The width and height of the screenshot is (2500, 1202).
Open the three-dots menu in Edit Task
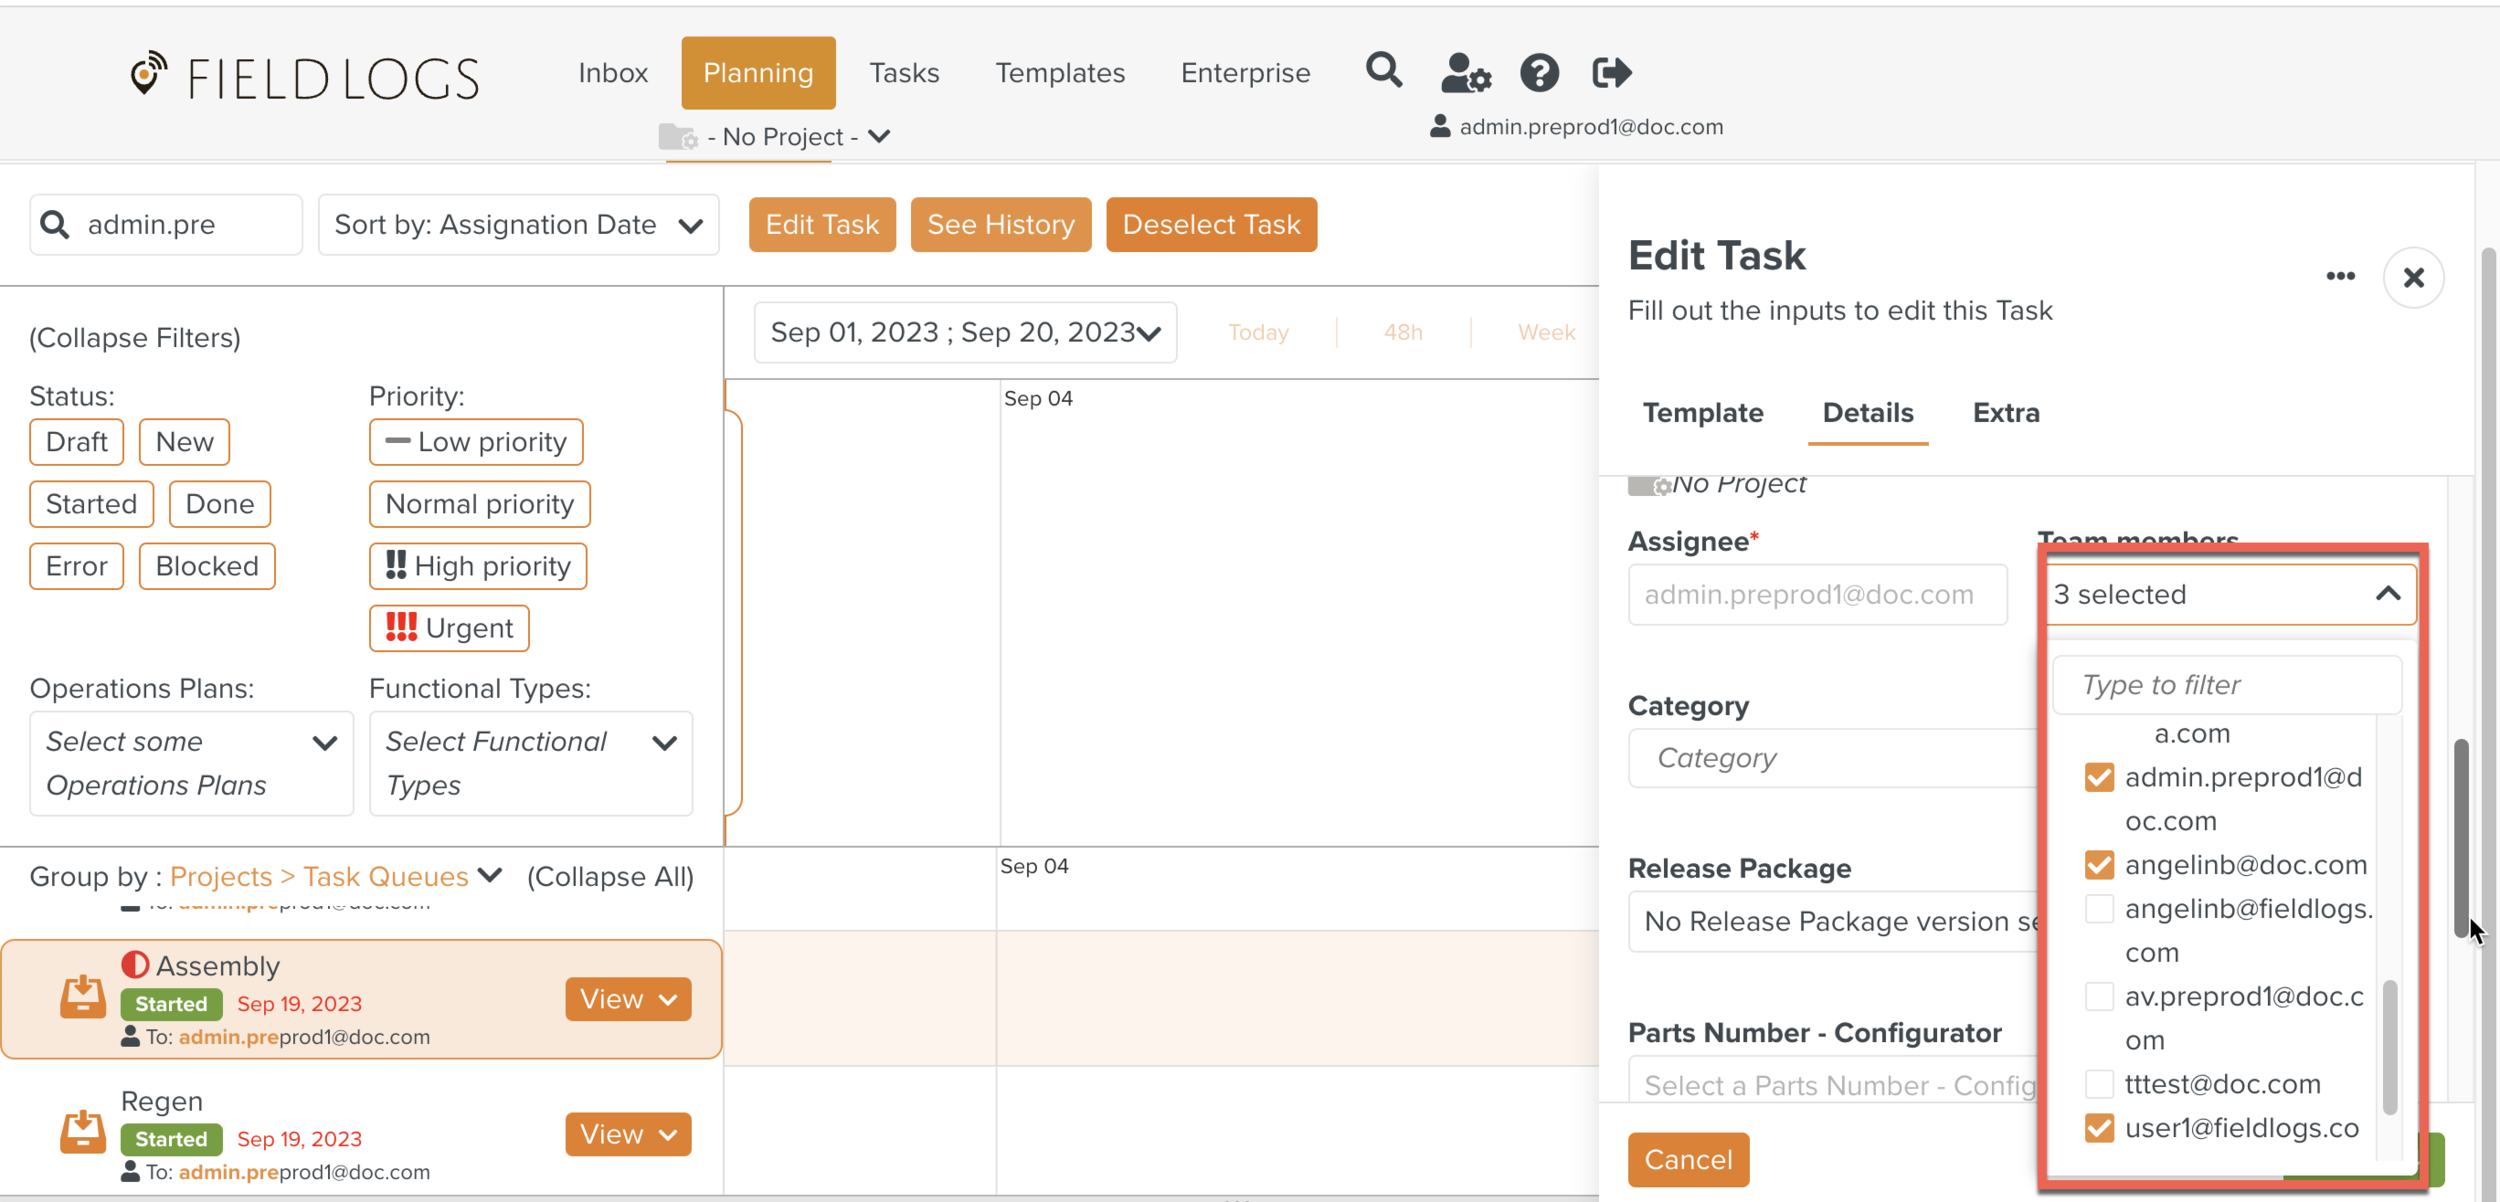click(2340, 277)
